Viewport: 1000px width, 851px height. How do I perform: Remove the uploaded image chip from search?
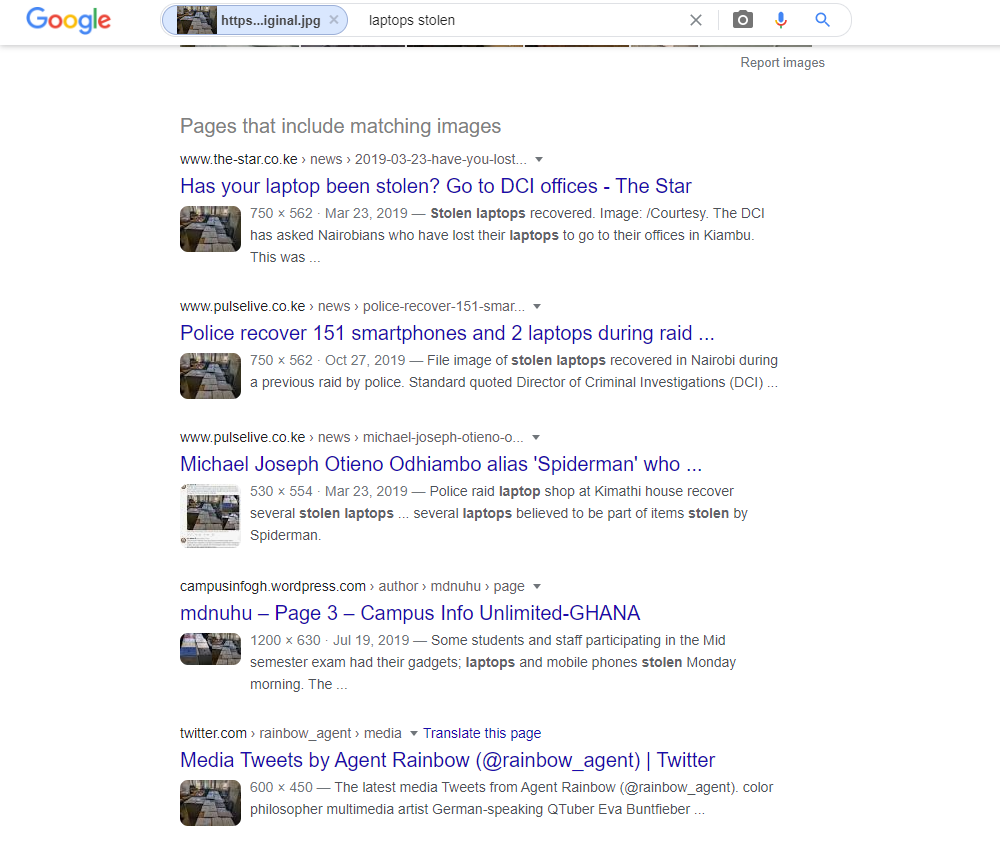pyautogui.click(x=334, y=20)
